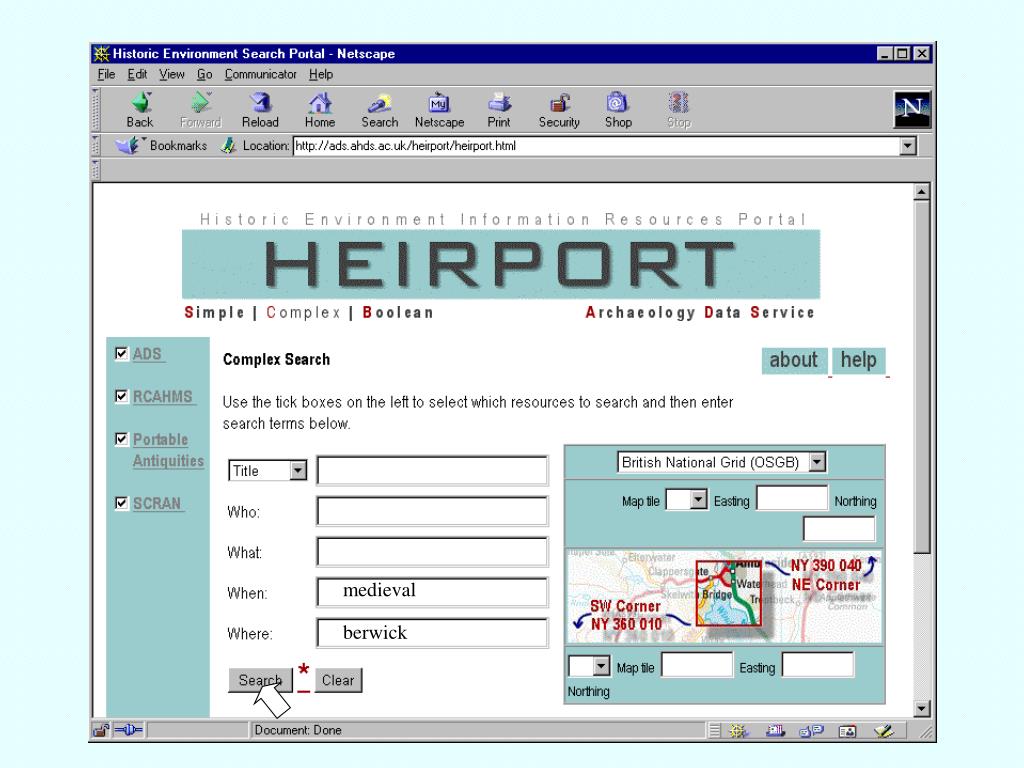Go back with the Back toolbar icon
Screen dimensions: 1024x768
click(140, 110)
